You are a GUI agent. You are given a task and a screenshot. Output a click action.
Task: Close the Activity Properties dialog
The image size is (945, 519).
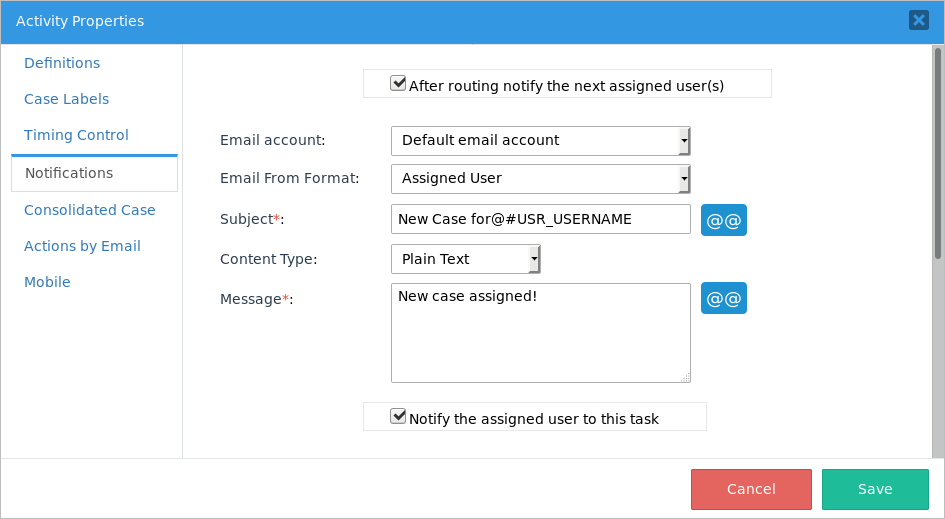coord(918,20)
